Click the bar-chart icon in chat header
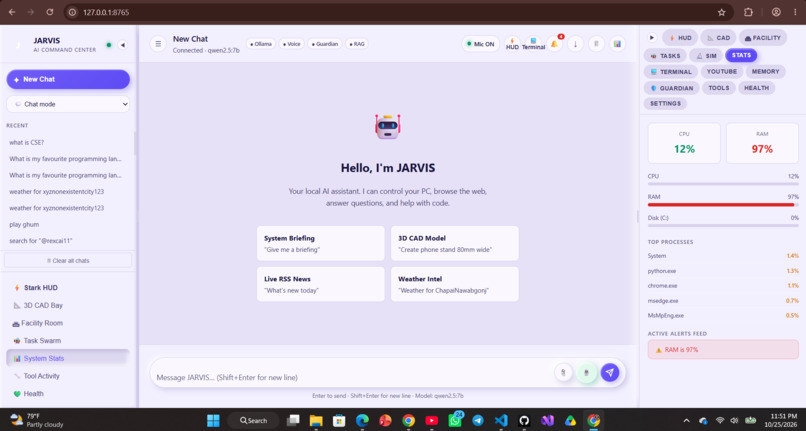Image resolution: width=806 pixels, height=431 pixels. 617,44
